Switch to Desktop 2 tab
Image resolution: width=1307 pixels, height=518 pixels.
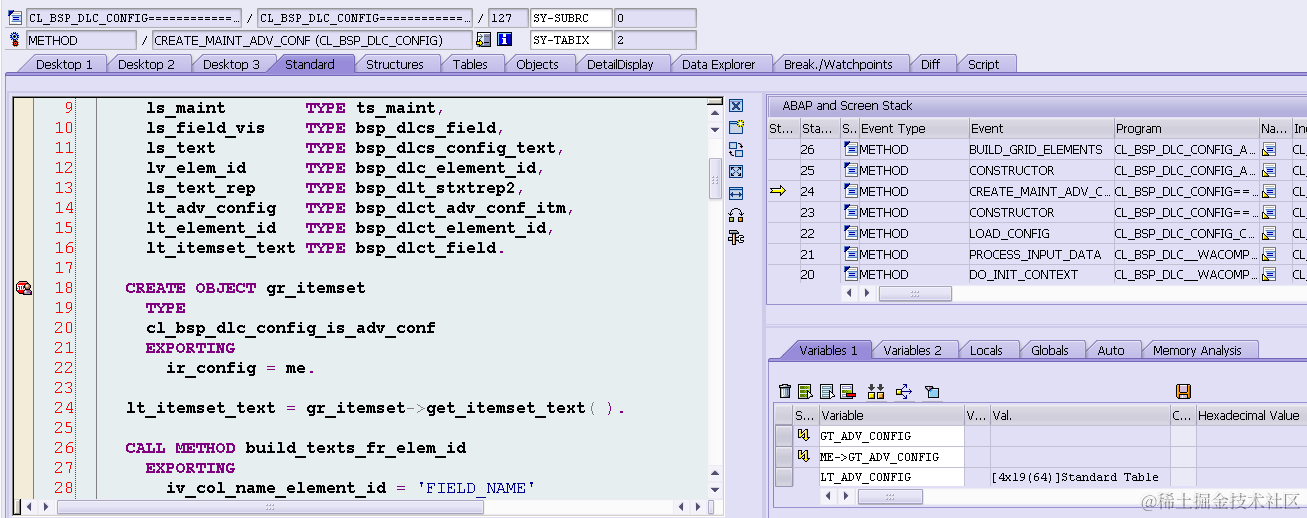(146, 64)
